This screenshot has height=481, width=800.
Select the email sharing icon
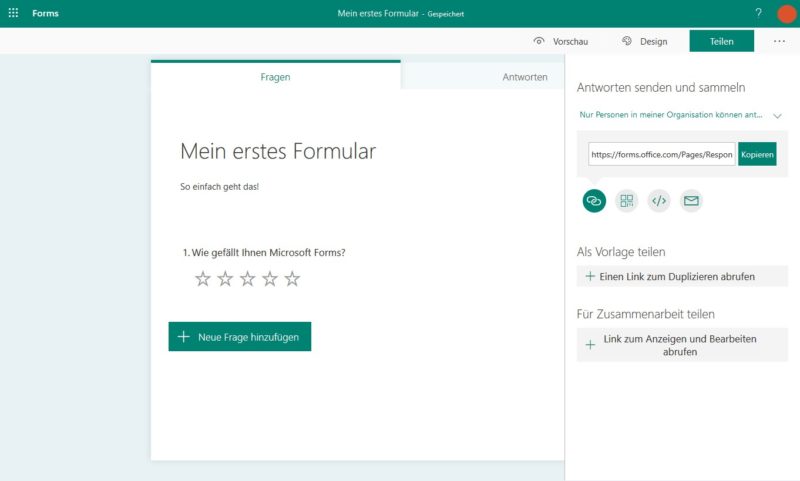(691, 200)
